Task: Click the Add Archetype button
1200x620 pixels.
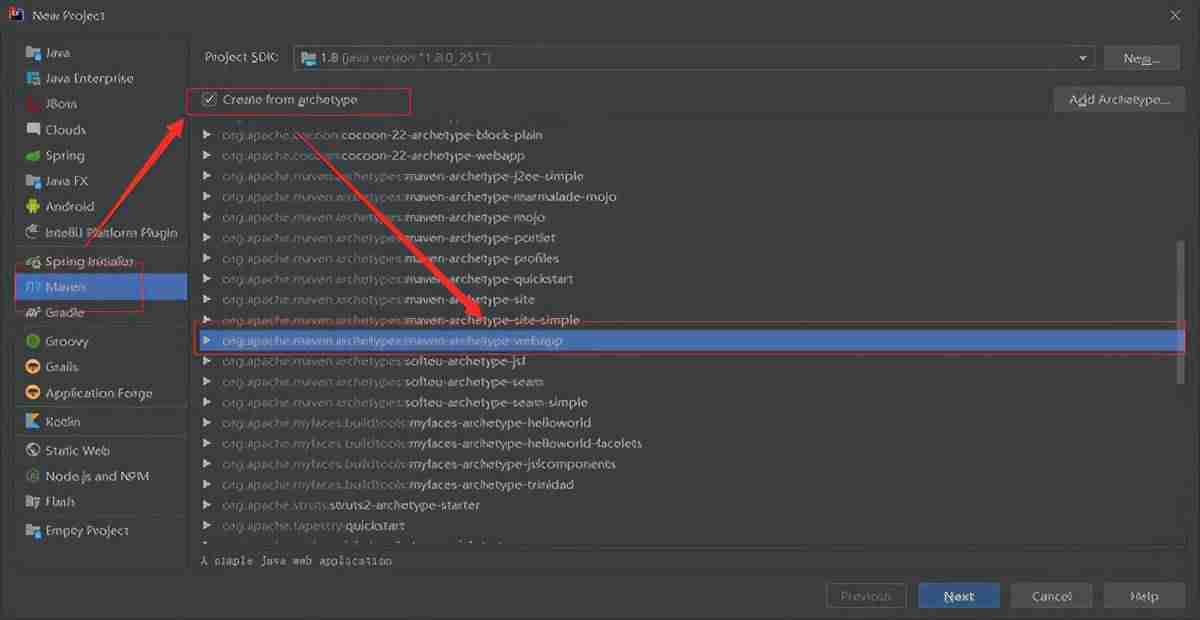Action: coord(1119,100)
